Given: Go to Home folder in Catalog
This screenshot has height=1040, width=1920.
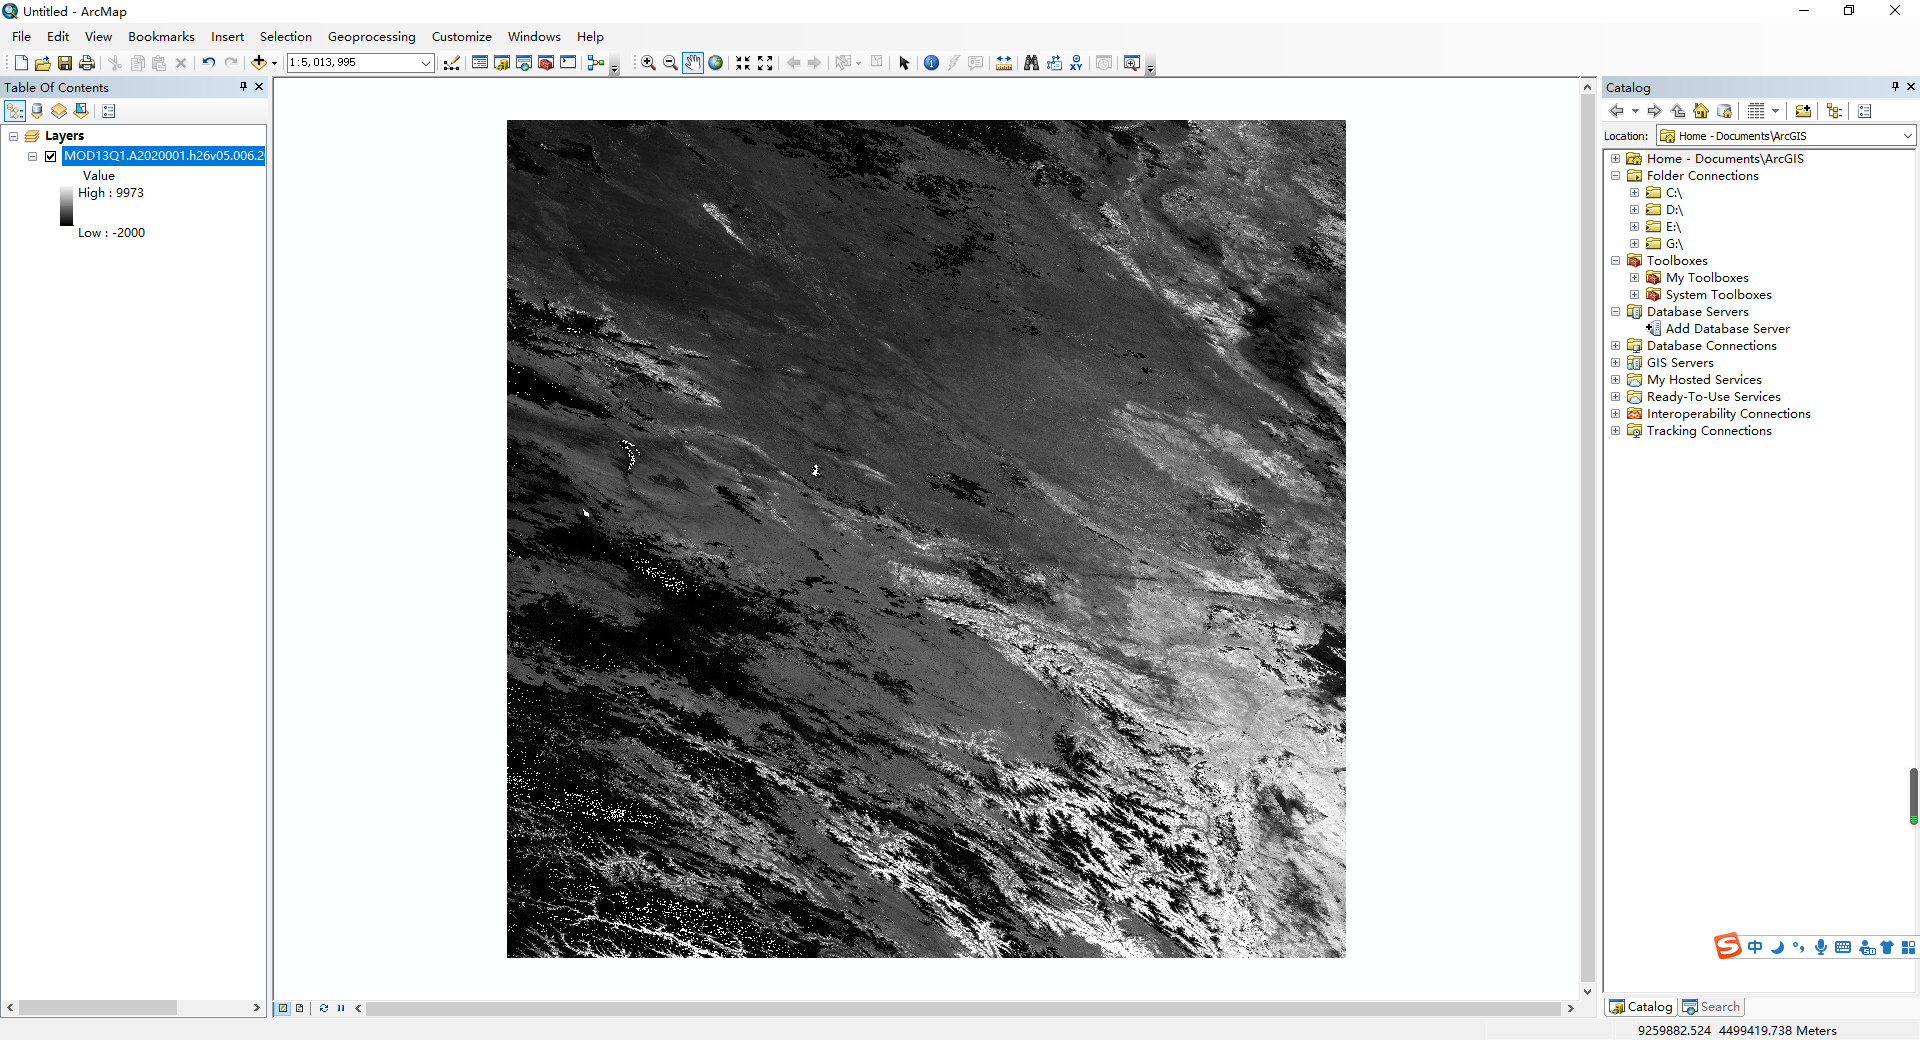Looking at the screenshot, I should pos(1701,111).
